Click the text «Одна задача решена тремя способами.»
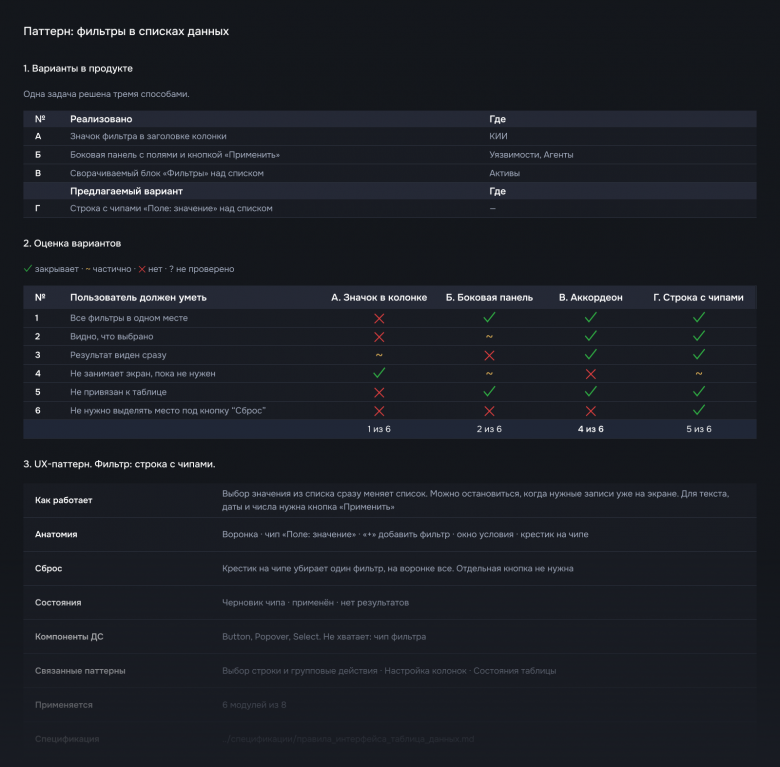The height and width of the screenshot is (767, 780). tap(106, 94)
